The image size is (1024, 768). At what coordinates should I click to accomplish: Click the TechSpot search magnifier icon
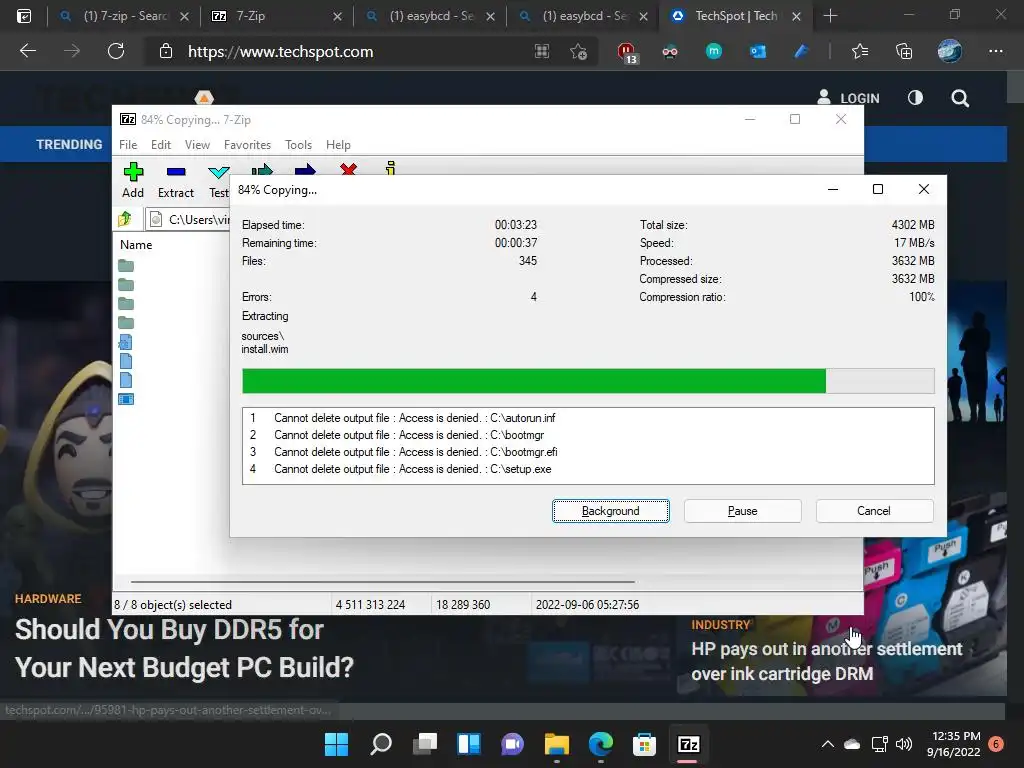pos(960,99)
